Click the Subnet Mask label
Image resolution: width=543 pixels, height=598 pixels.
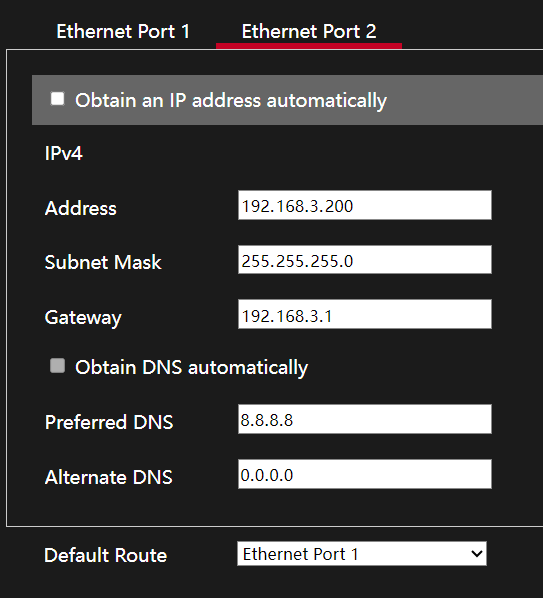(103, 262)
